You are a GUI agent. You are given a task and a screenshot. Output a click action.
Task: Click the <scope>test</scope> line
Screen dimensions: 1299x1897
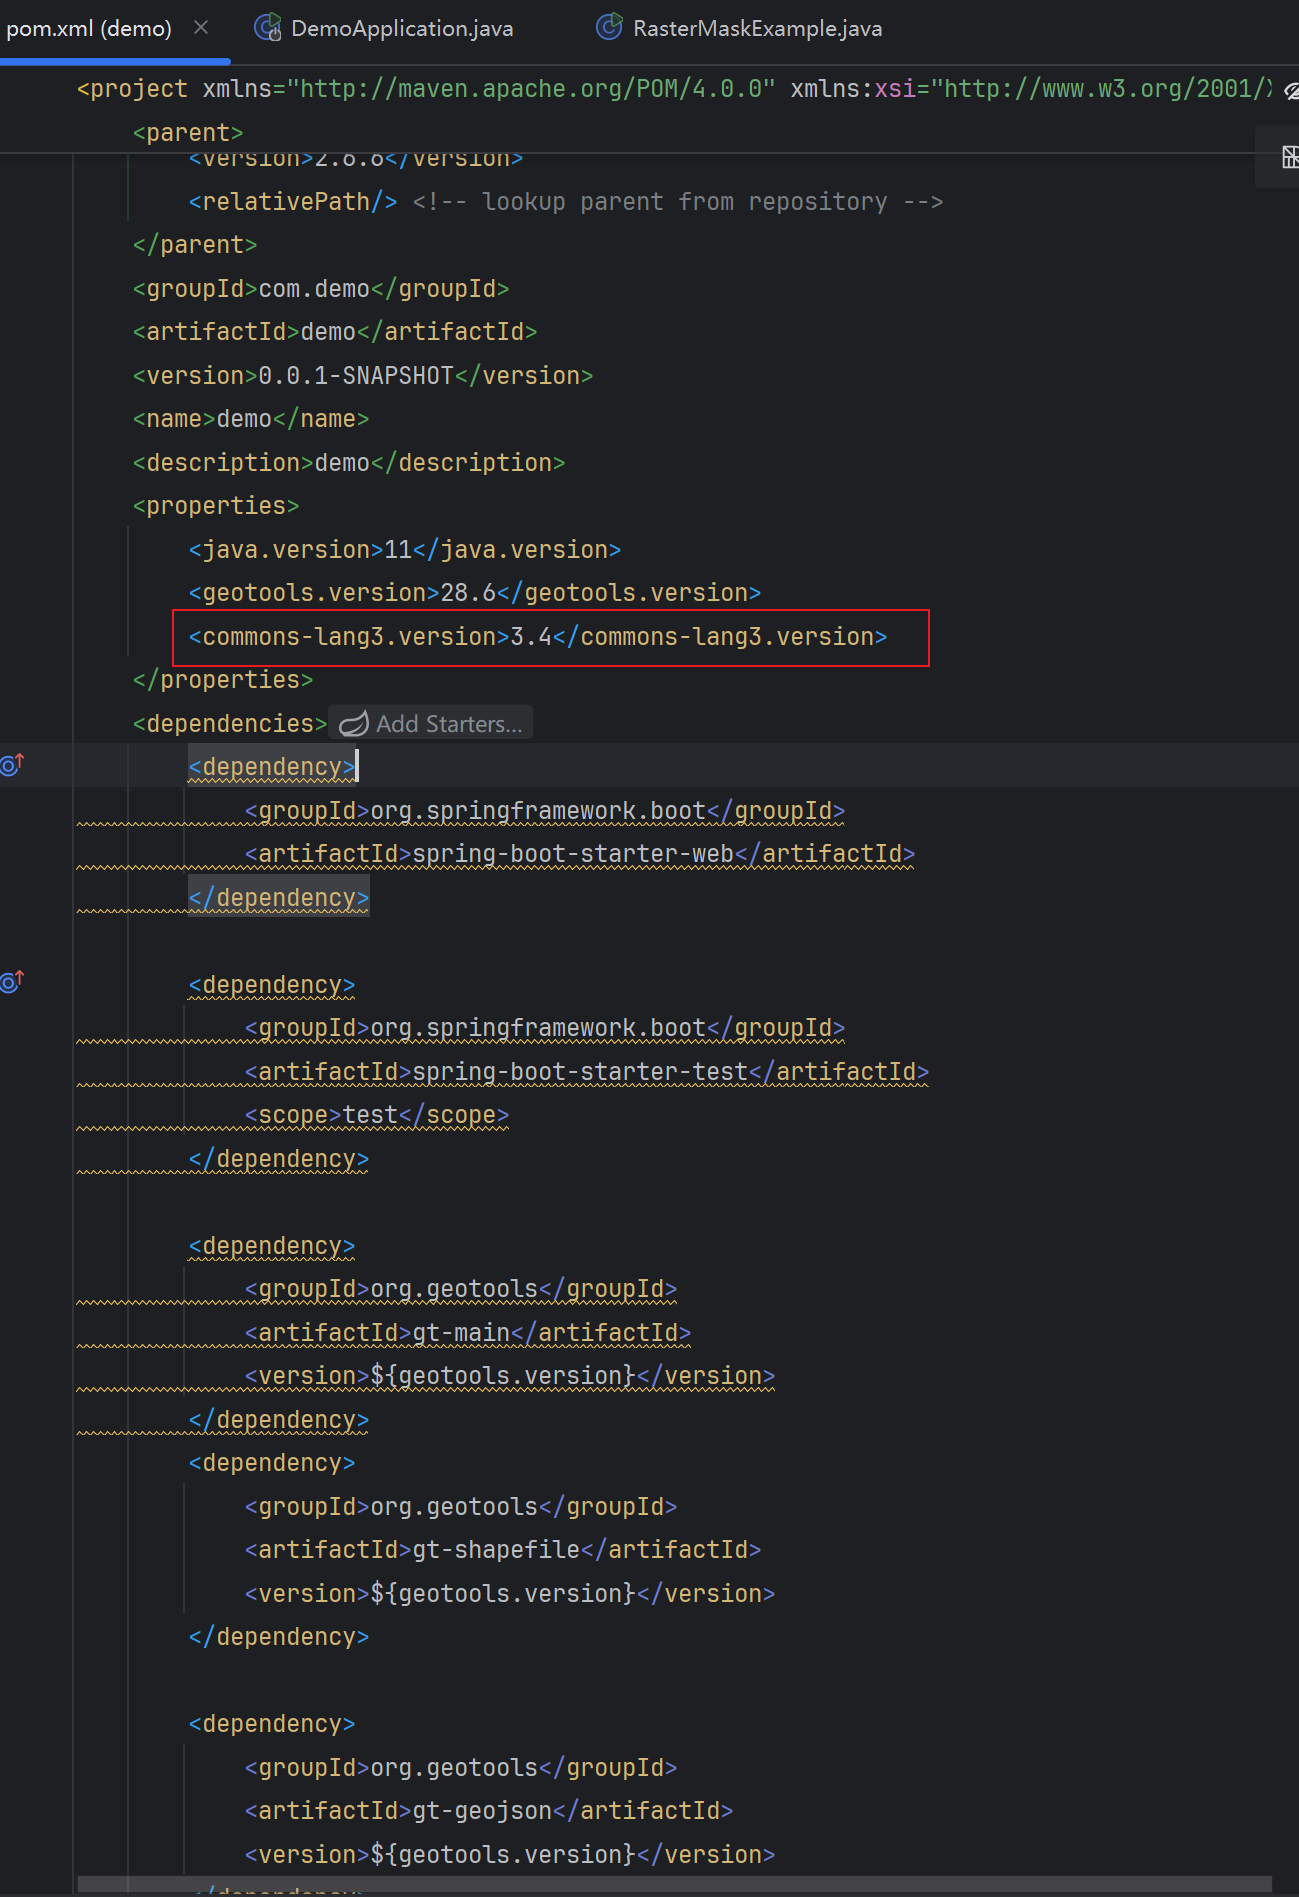point(377,1115)
